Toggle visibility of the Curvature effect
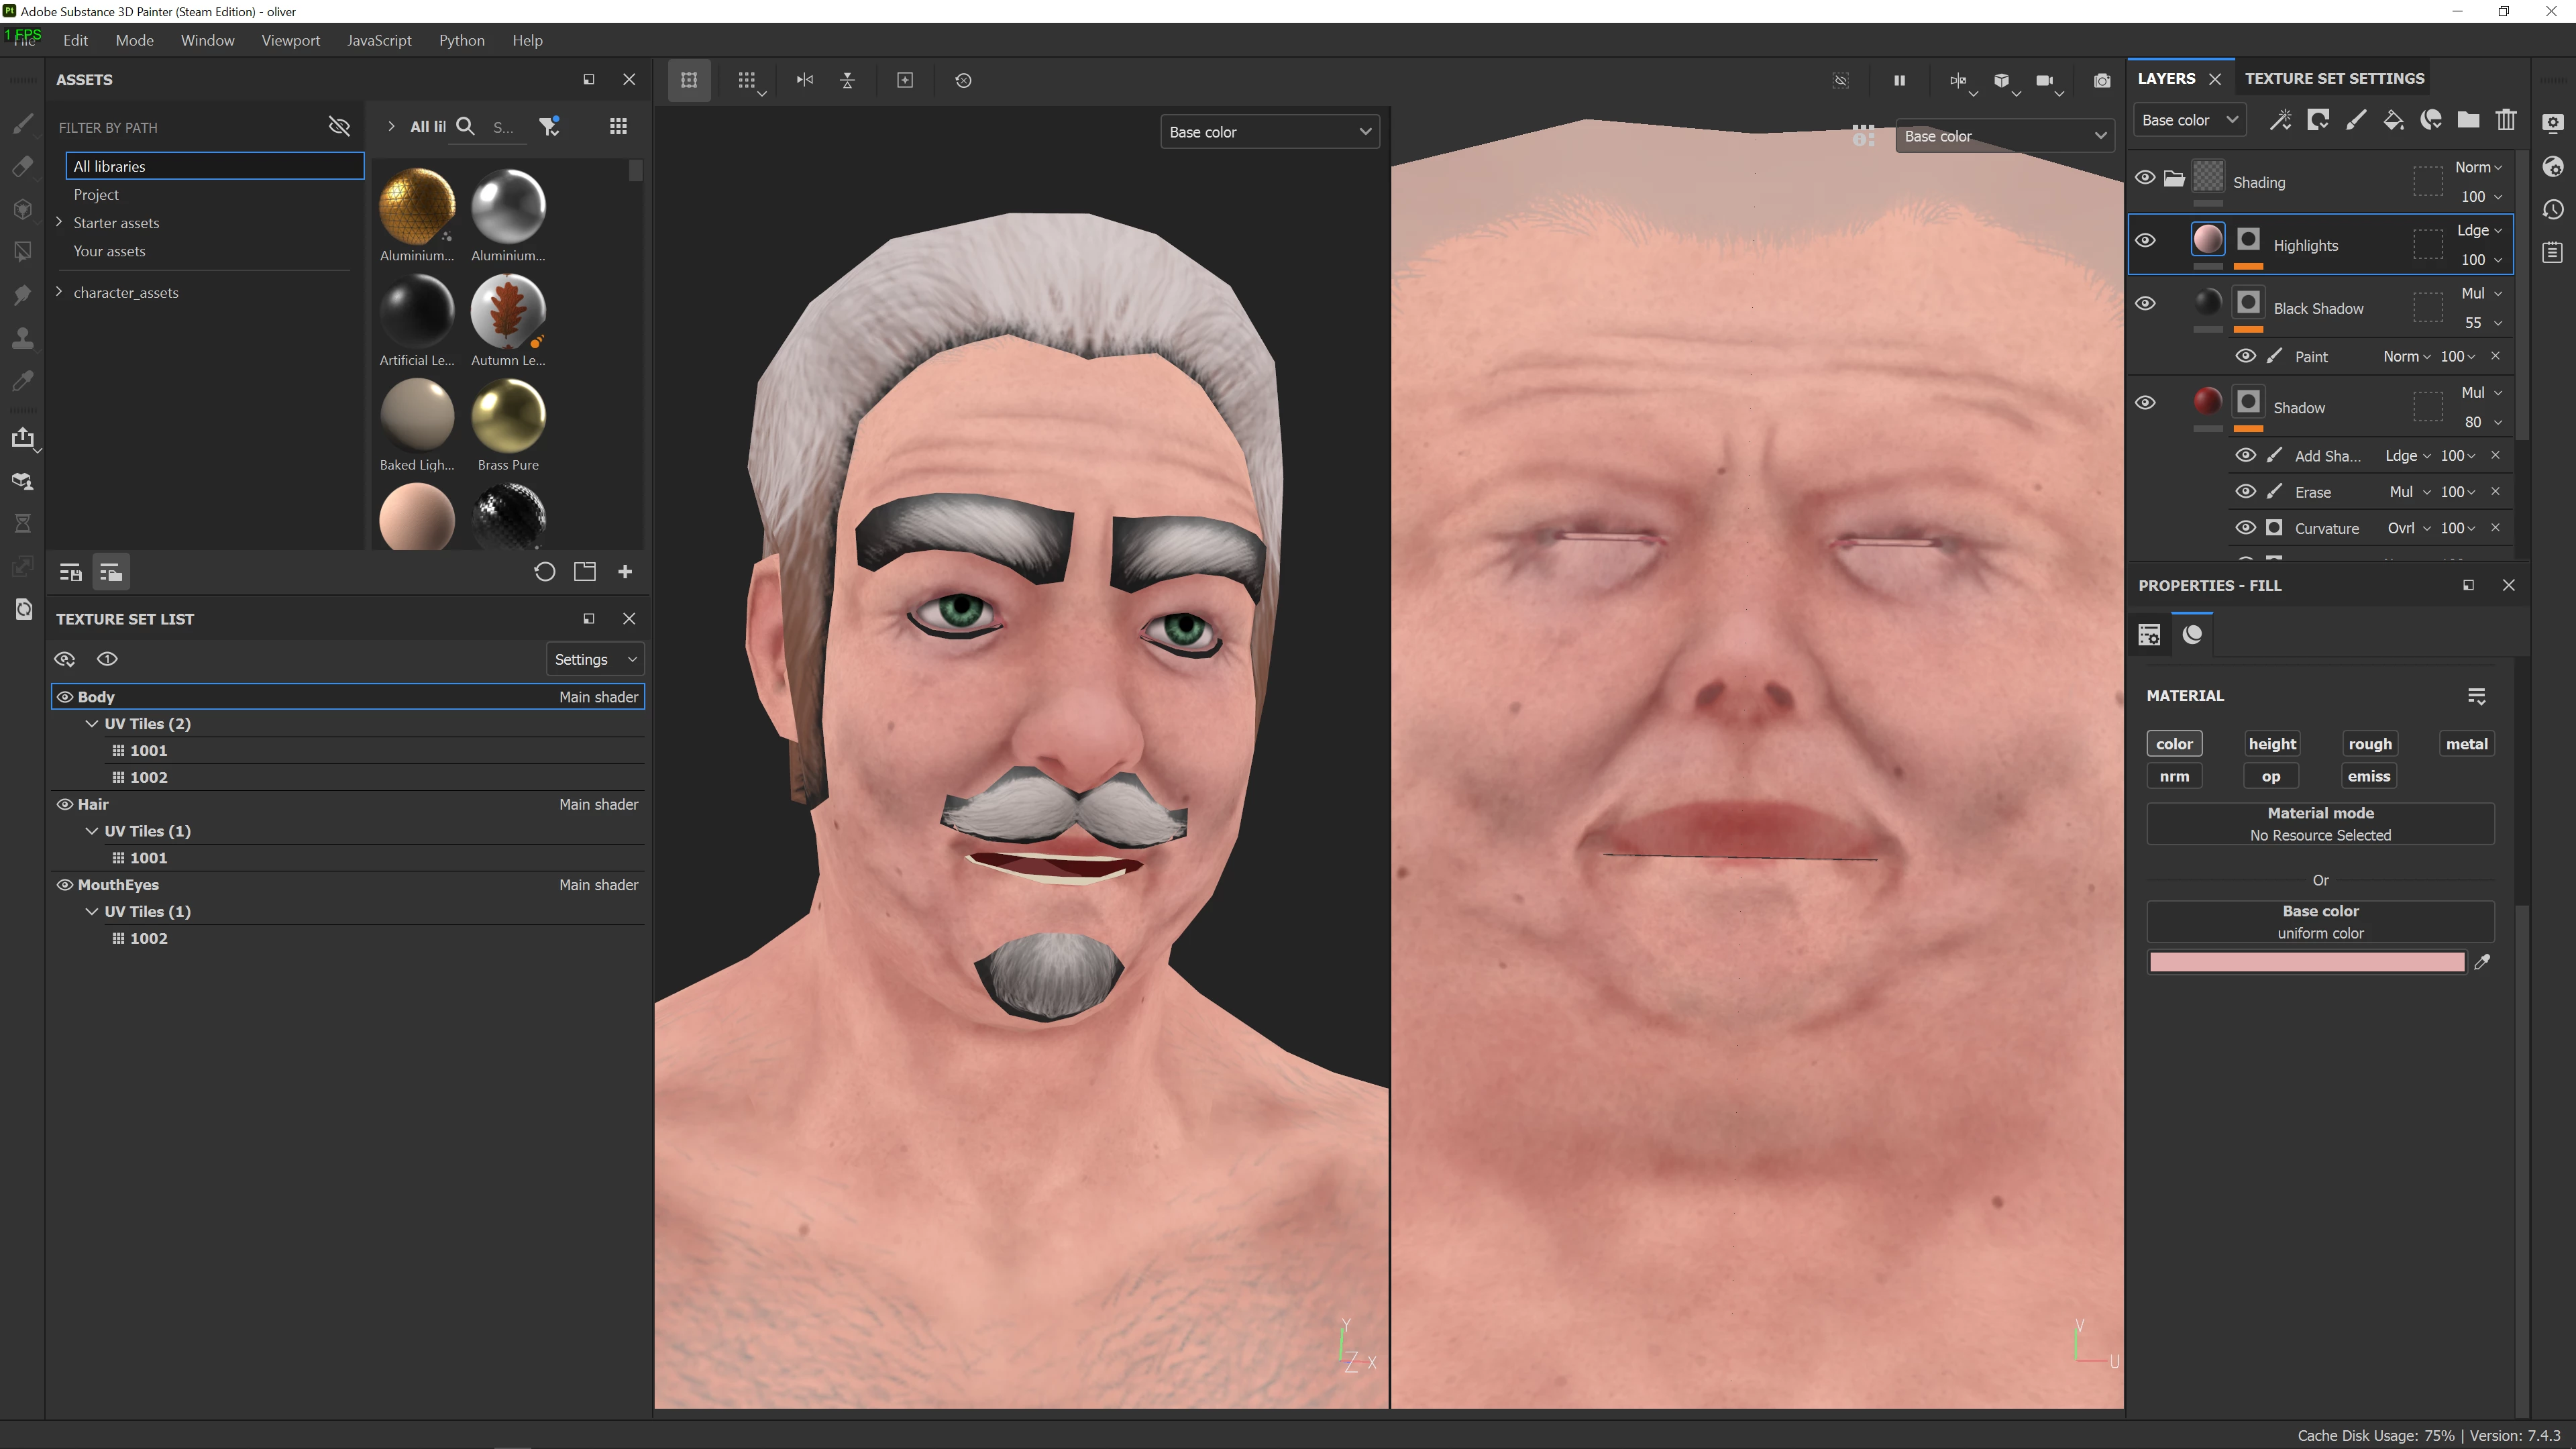This screenshot has height=1449, width=2576. click(x=2245, y=528)
